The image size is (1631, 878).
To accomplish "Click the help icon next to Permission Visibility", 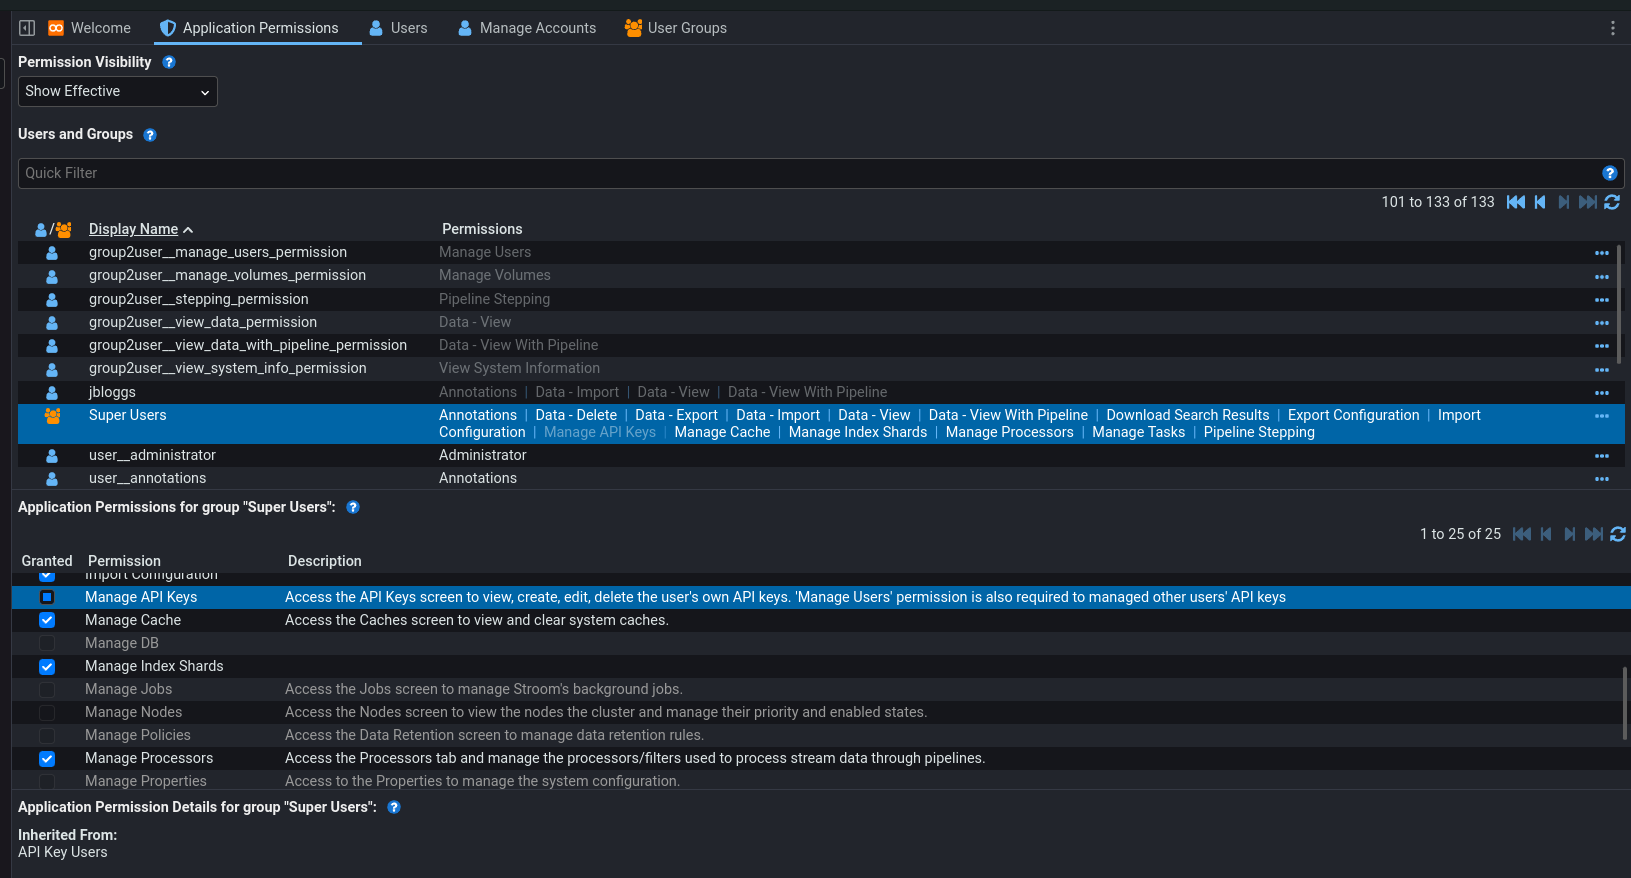I will 169,62.
